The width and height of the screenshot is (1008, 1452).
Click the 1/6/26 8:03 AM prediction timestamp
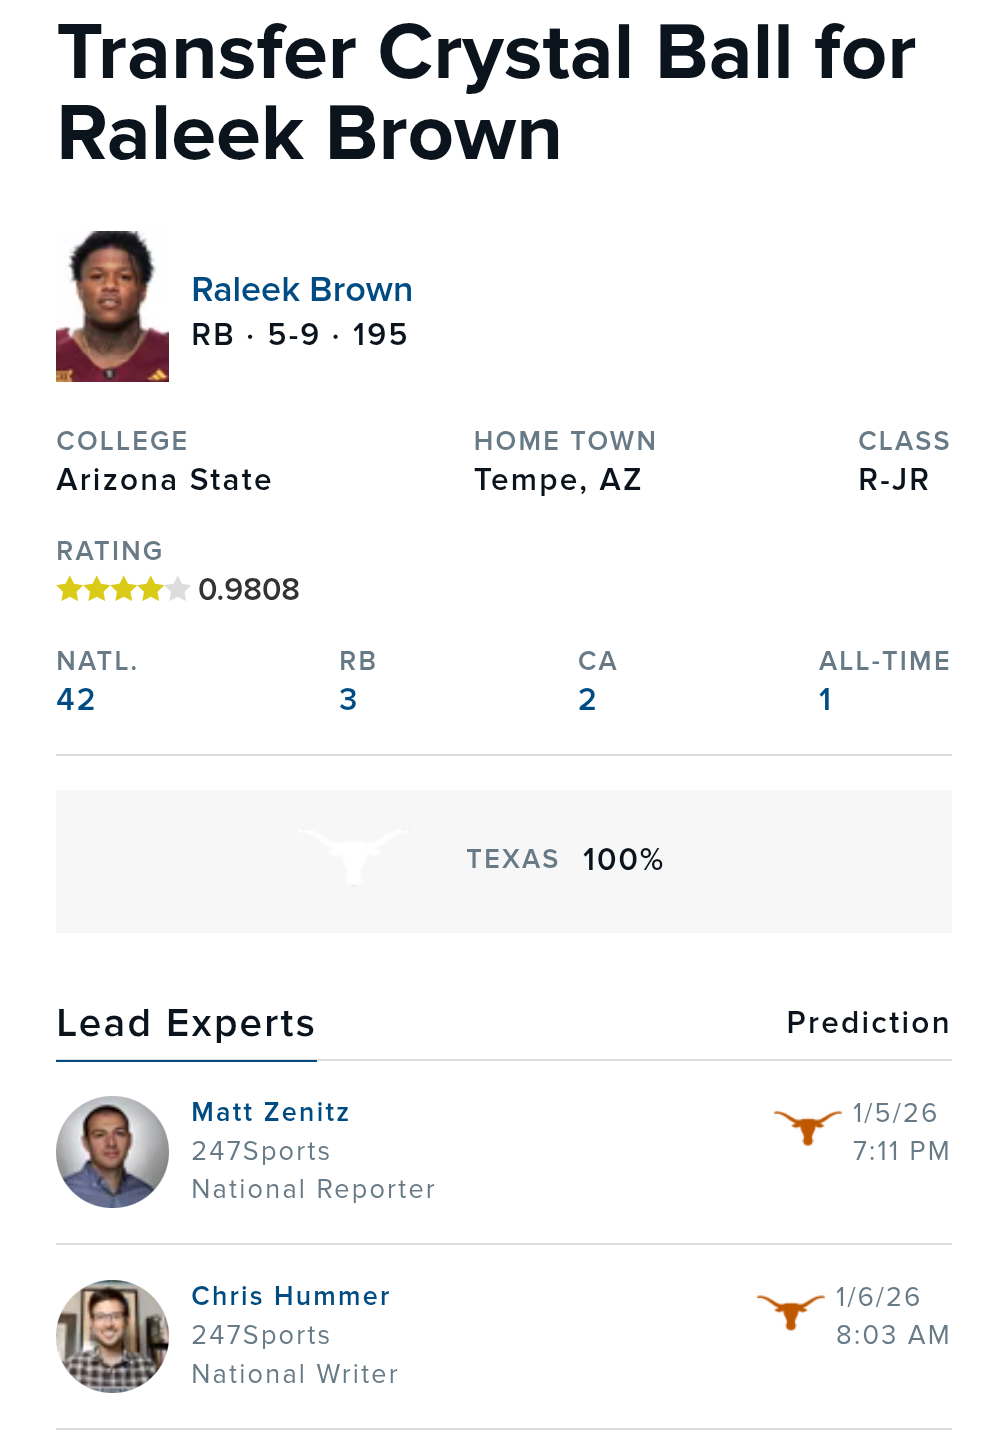(891, 1316)
